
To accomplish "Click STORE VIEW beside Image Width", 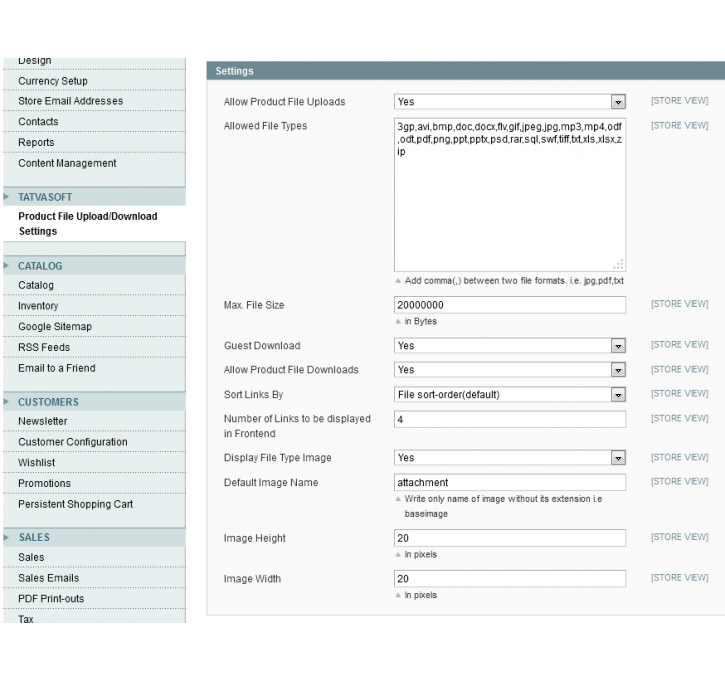I will tap(679, 578).
